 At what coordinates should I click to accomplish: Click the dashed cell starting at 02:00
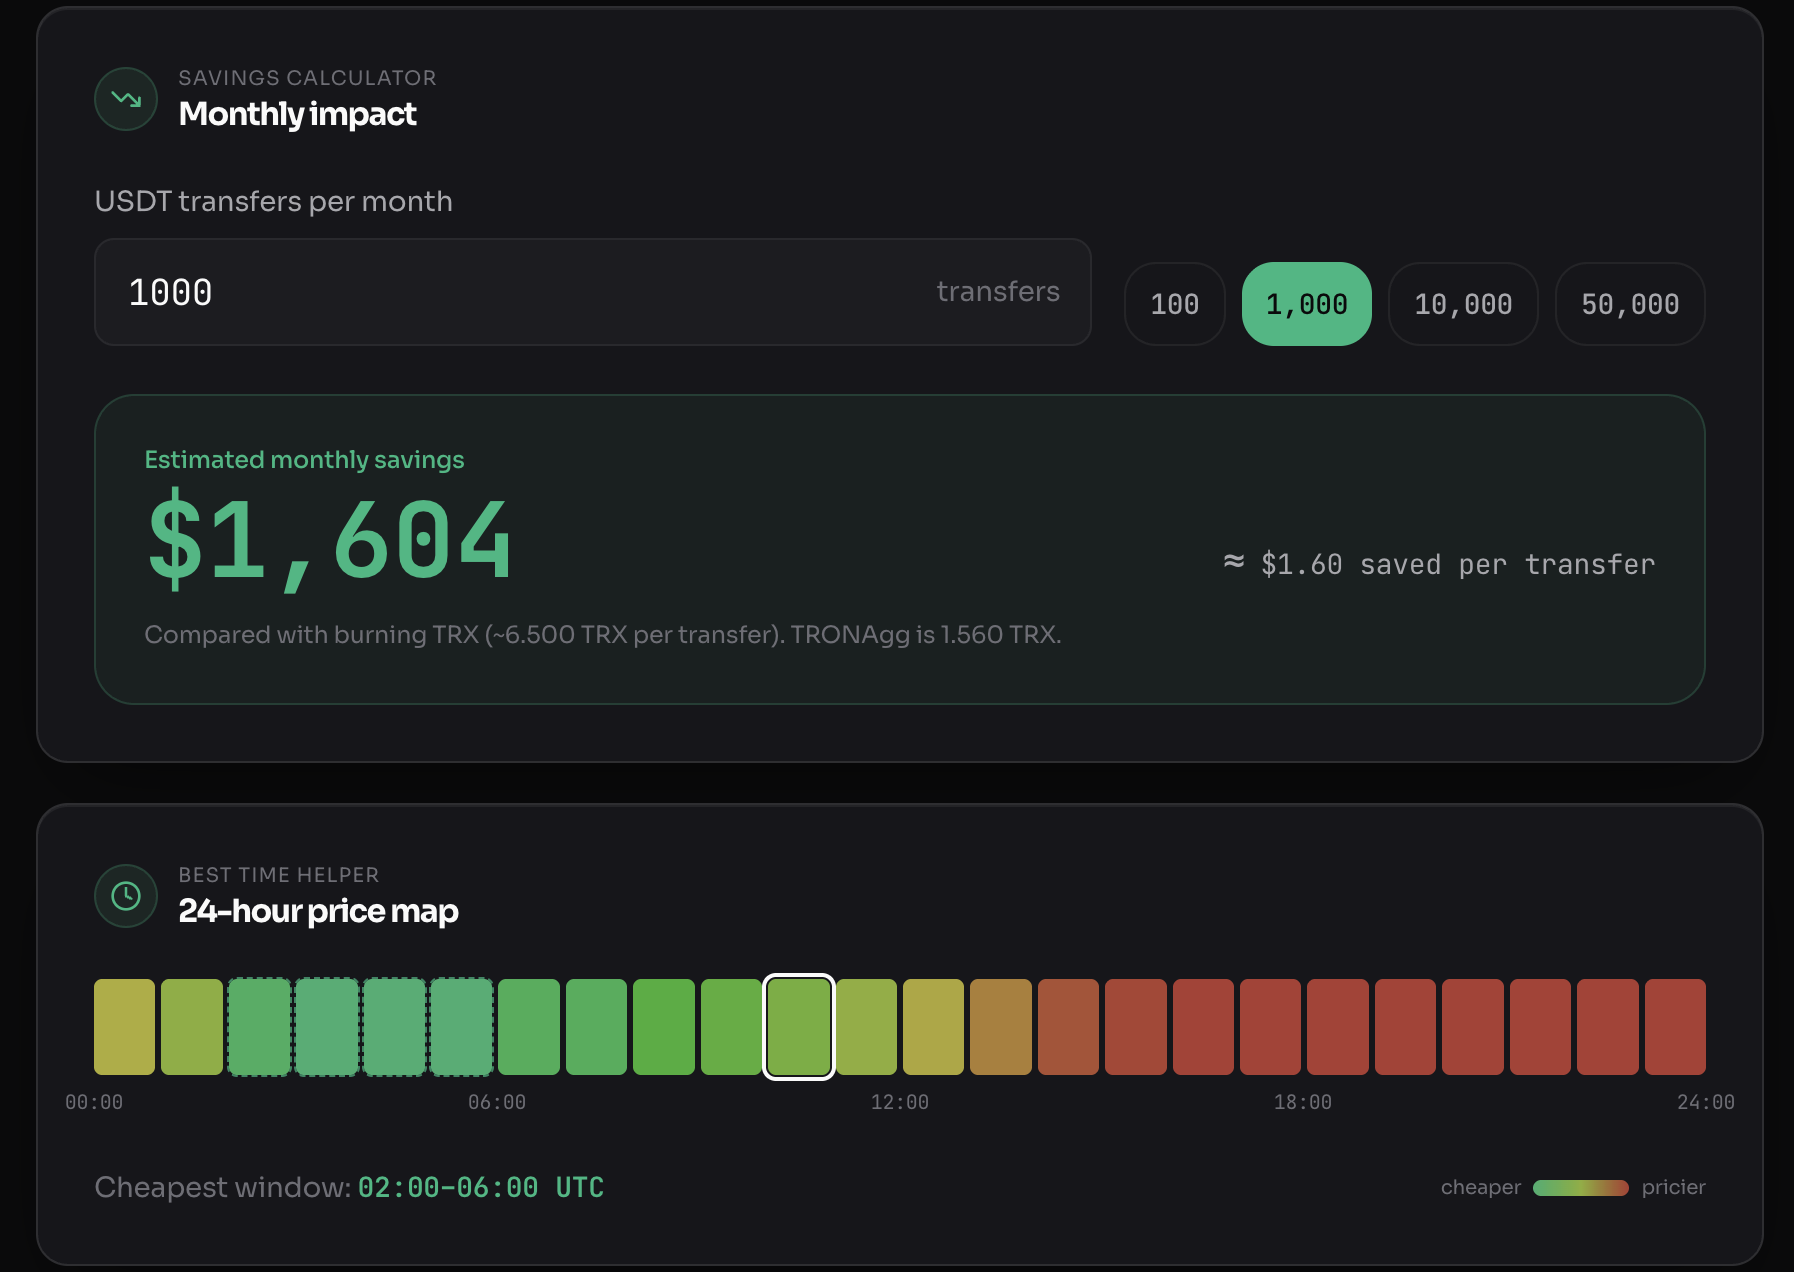(259, 1027)
